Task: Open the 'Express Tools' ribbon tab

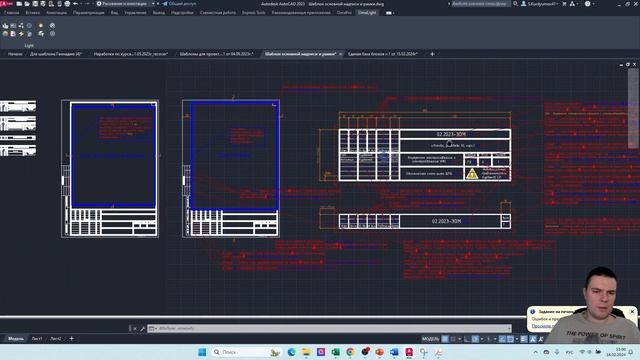Action: tap(254, 13)
